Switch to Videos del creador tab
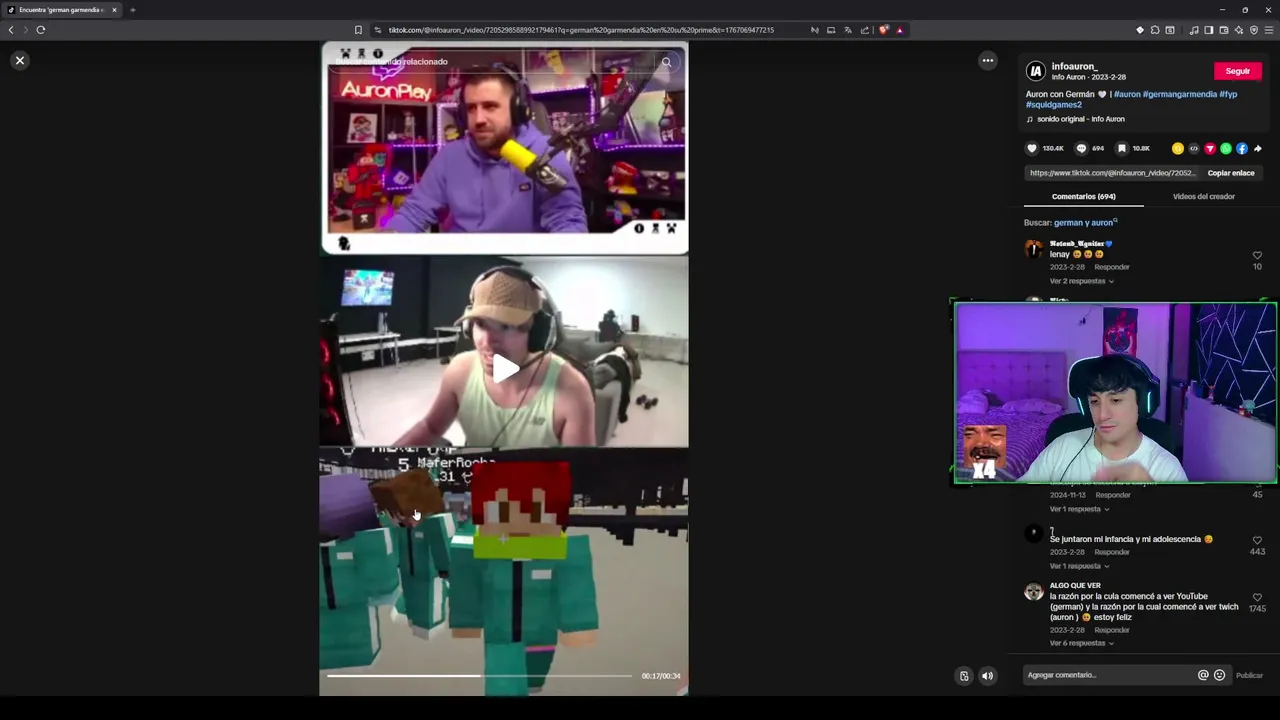This screenshot has height=720, width=1280. point(1204,197)
